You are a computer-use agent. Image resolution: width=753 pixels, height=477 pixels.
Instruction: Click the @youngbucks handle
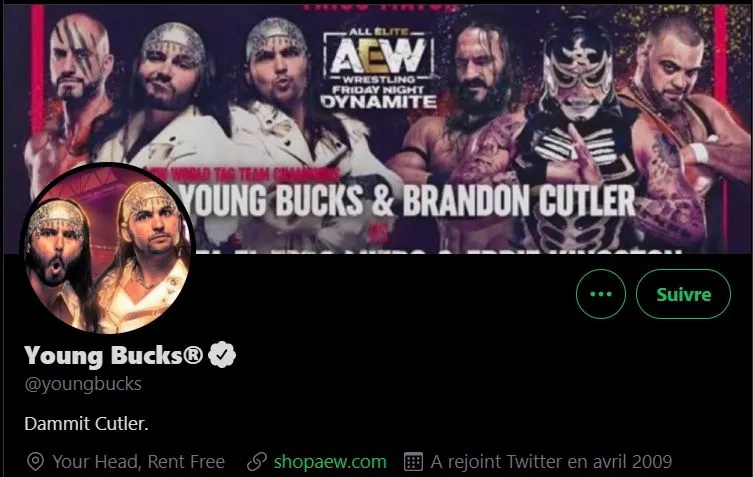pos(82,383)
